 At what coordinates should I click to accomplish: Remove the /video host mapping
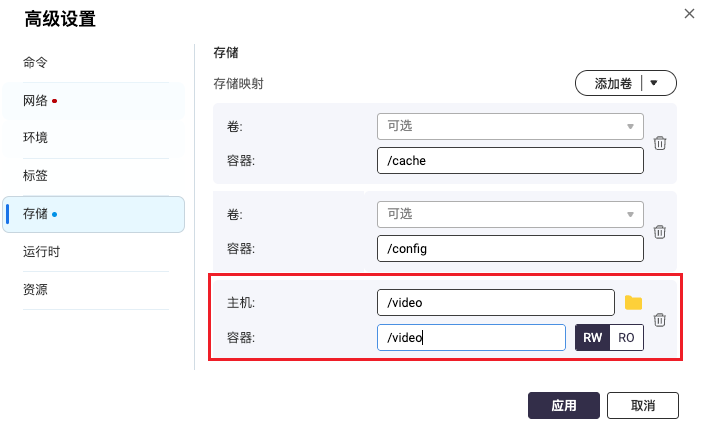pyautogui.click(x=660, y=320)
